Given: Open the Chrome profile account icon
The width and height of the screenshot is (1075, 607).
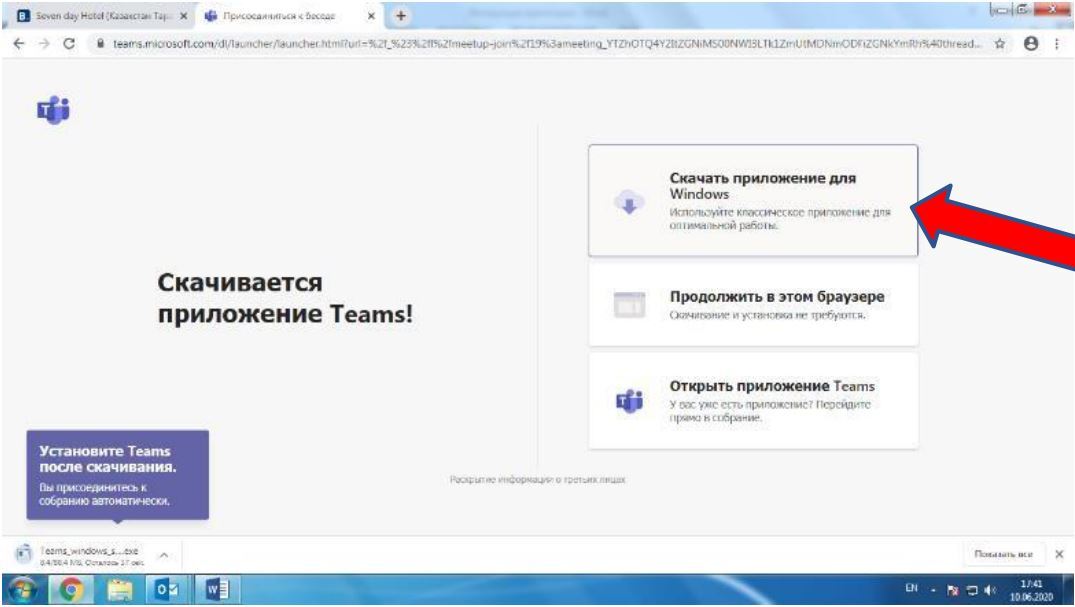Looking at the screenshot, I should point(1030,43).
